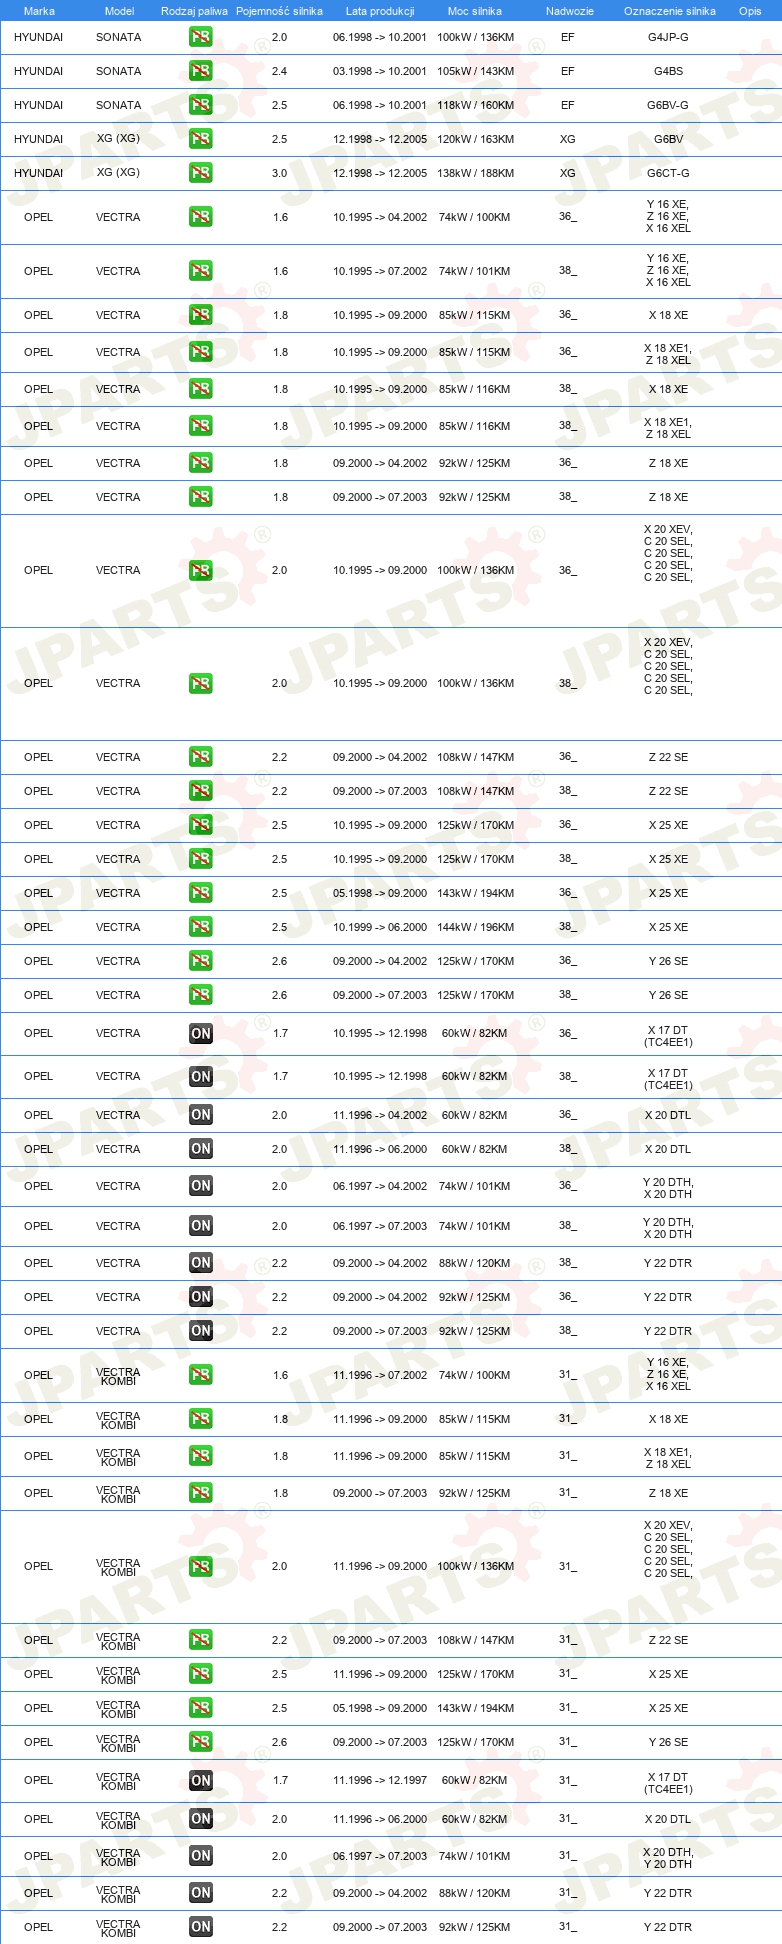Image resolution: width=782 pixels, height=1944 pixels.
Task: Click the Moc silnika column header
Action: click(x=475, y=11)
